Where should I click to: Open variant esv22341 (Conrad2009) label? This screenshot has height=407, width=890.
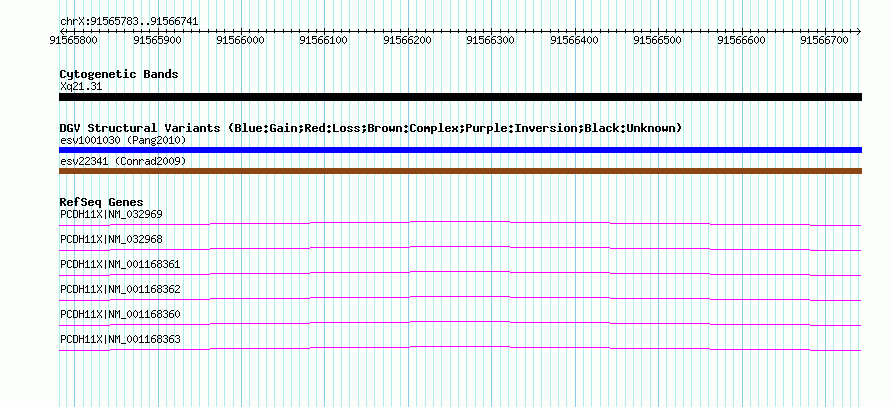pyautogui.click(x=123, y=162)
